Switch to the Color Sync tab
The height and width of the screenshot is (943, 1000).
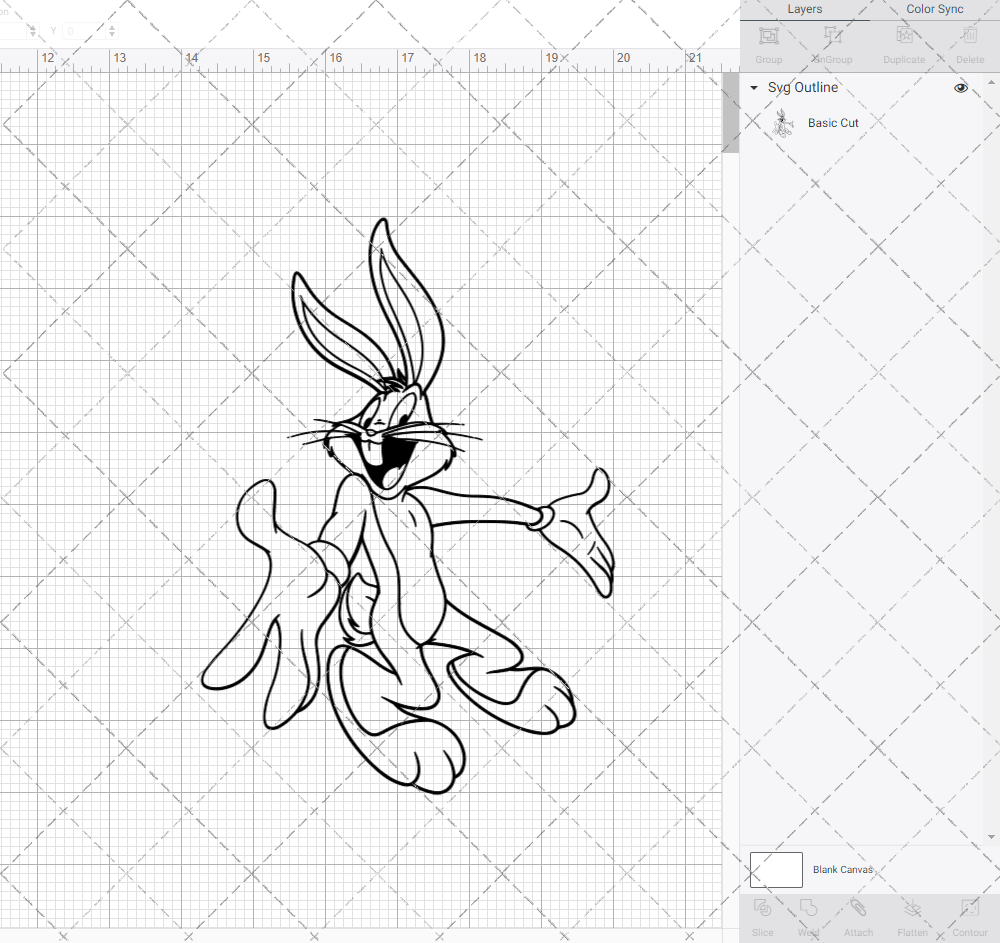pos(934,9)
